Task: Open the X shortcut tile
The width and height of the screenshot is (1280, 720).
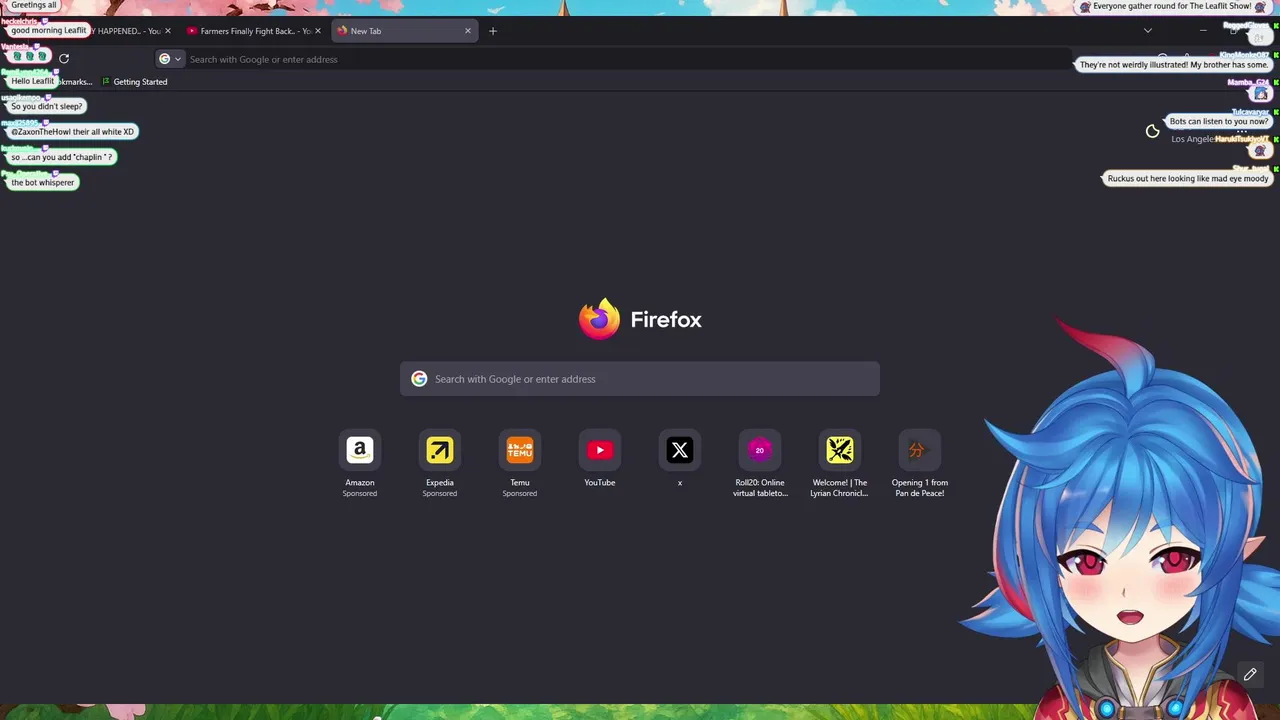Action: tap(680, 450)
